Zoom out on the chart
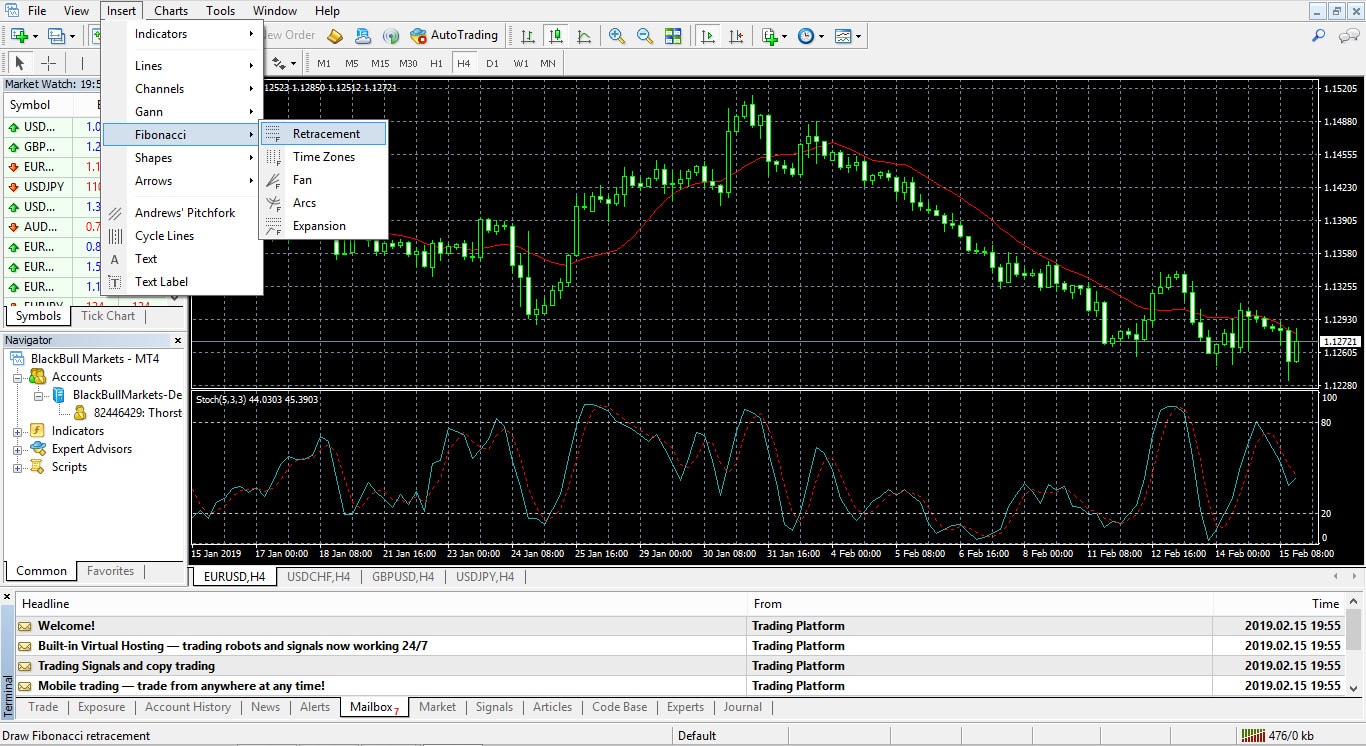The image size is (1366, 746). [x=645, y=36]
